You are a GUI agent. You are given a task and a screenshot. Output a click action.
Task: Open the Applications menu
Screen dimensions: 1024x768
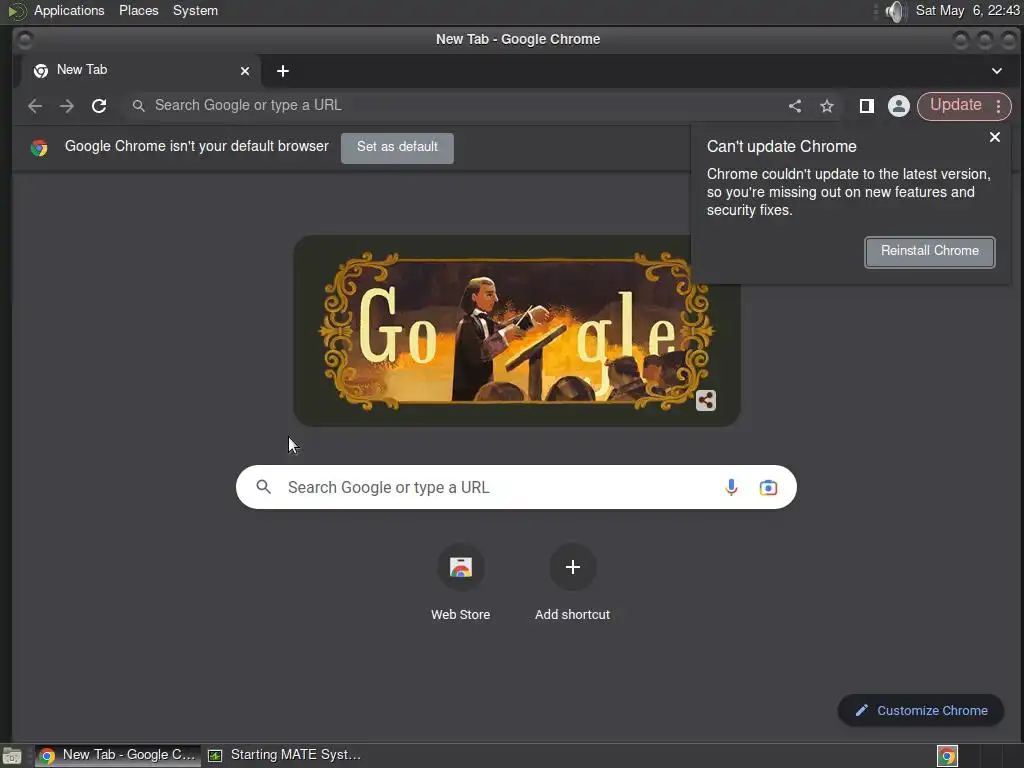[x=69, y=11]
